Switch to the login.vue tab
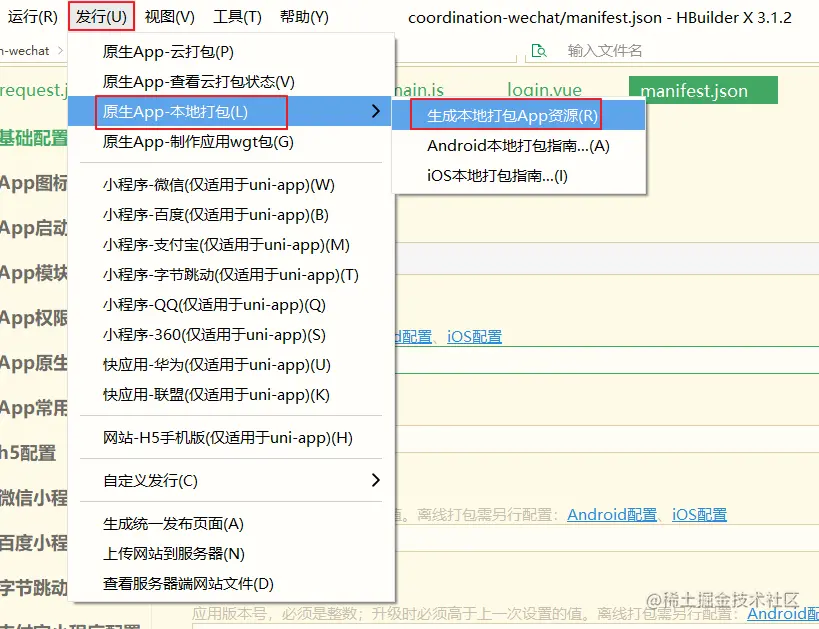The width and height of the screenshot is (819, 629). (x=544, y=90)
